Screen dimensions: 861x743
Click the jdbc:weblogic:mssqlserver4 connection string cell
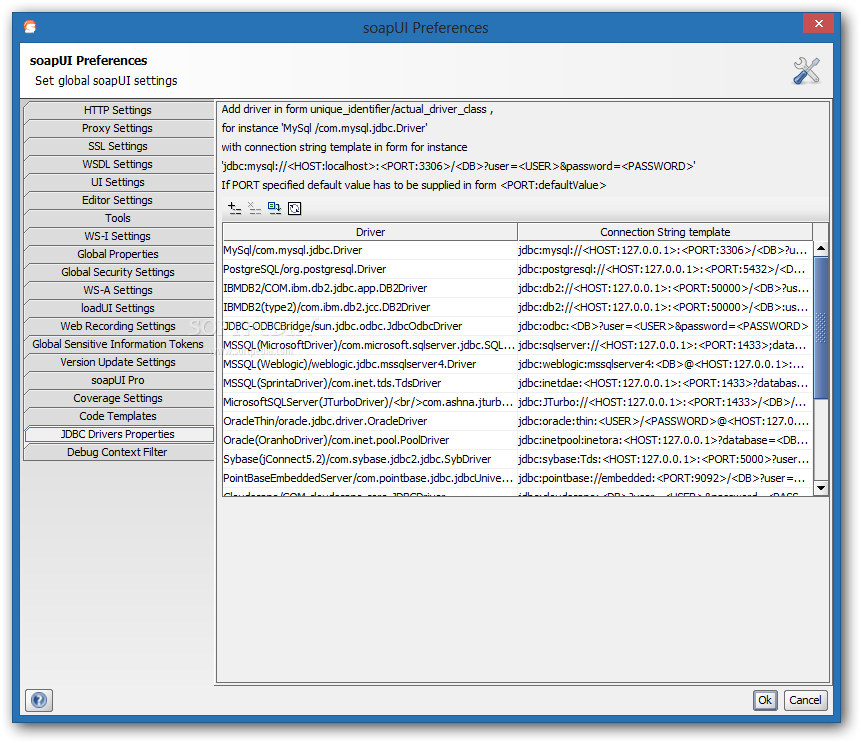tap(665, 364)
